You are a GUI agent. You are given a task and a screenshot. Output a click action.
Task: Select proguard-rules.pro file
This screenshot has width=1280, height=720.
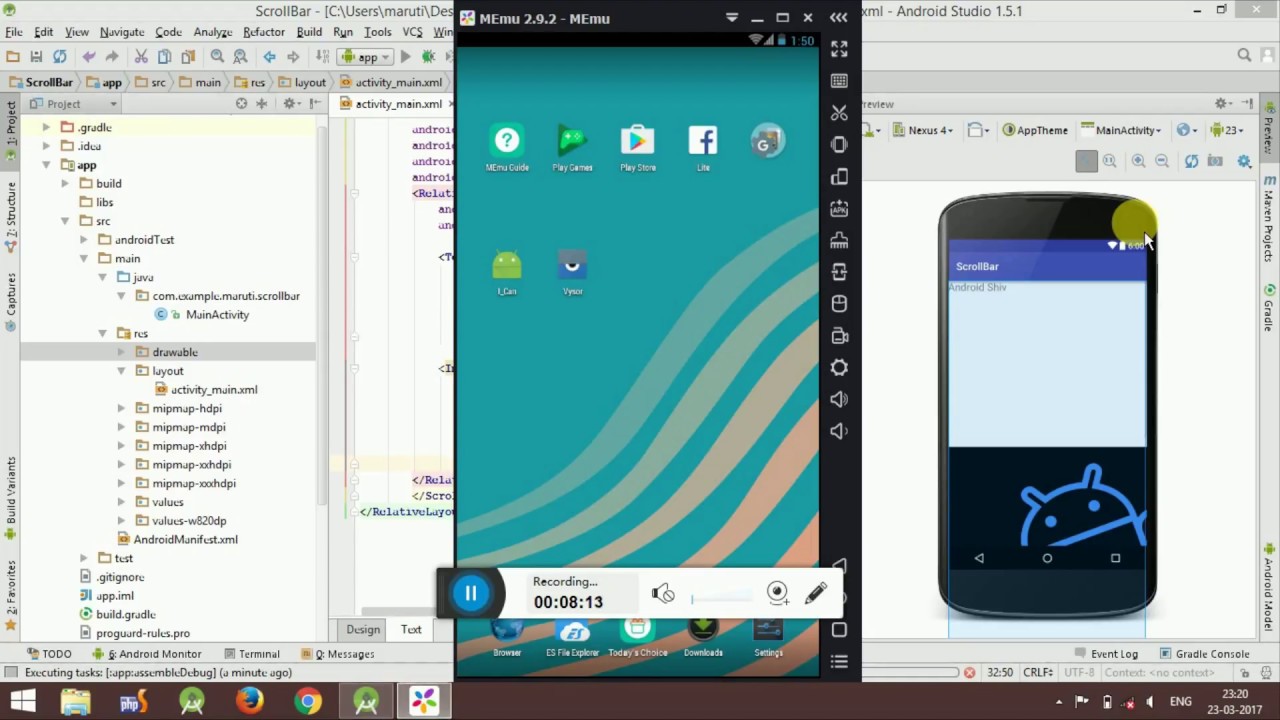pos(142,633)
